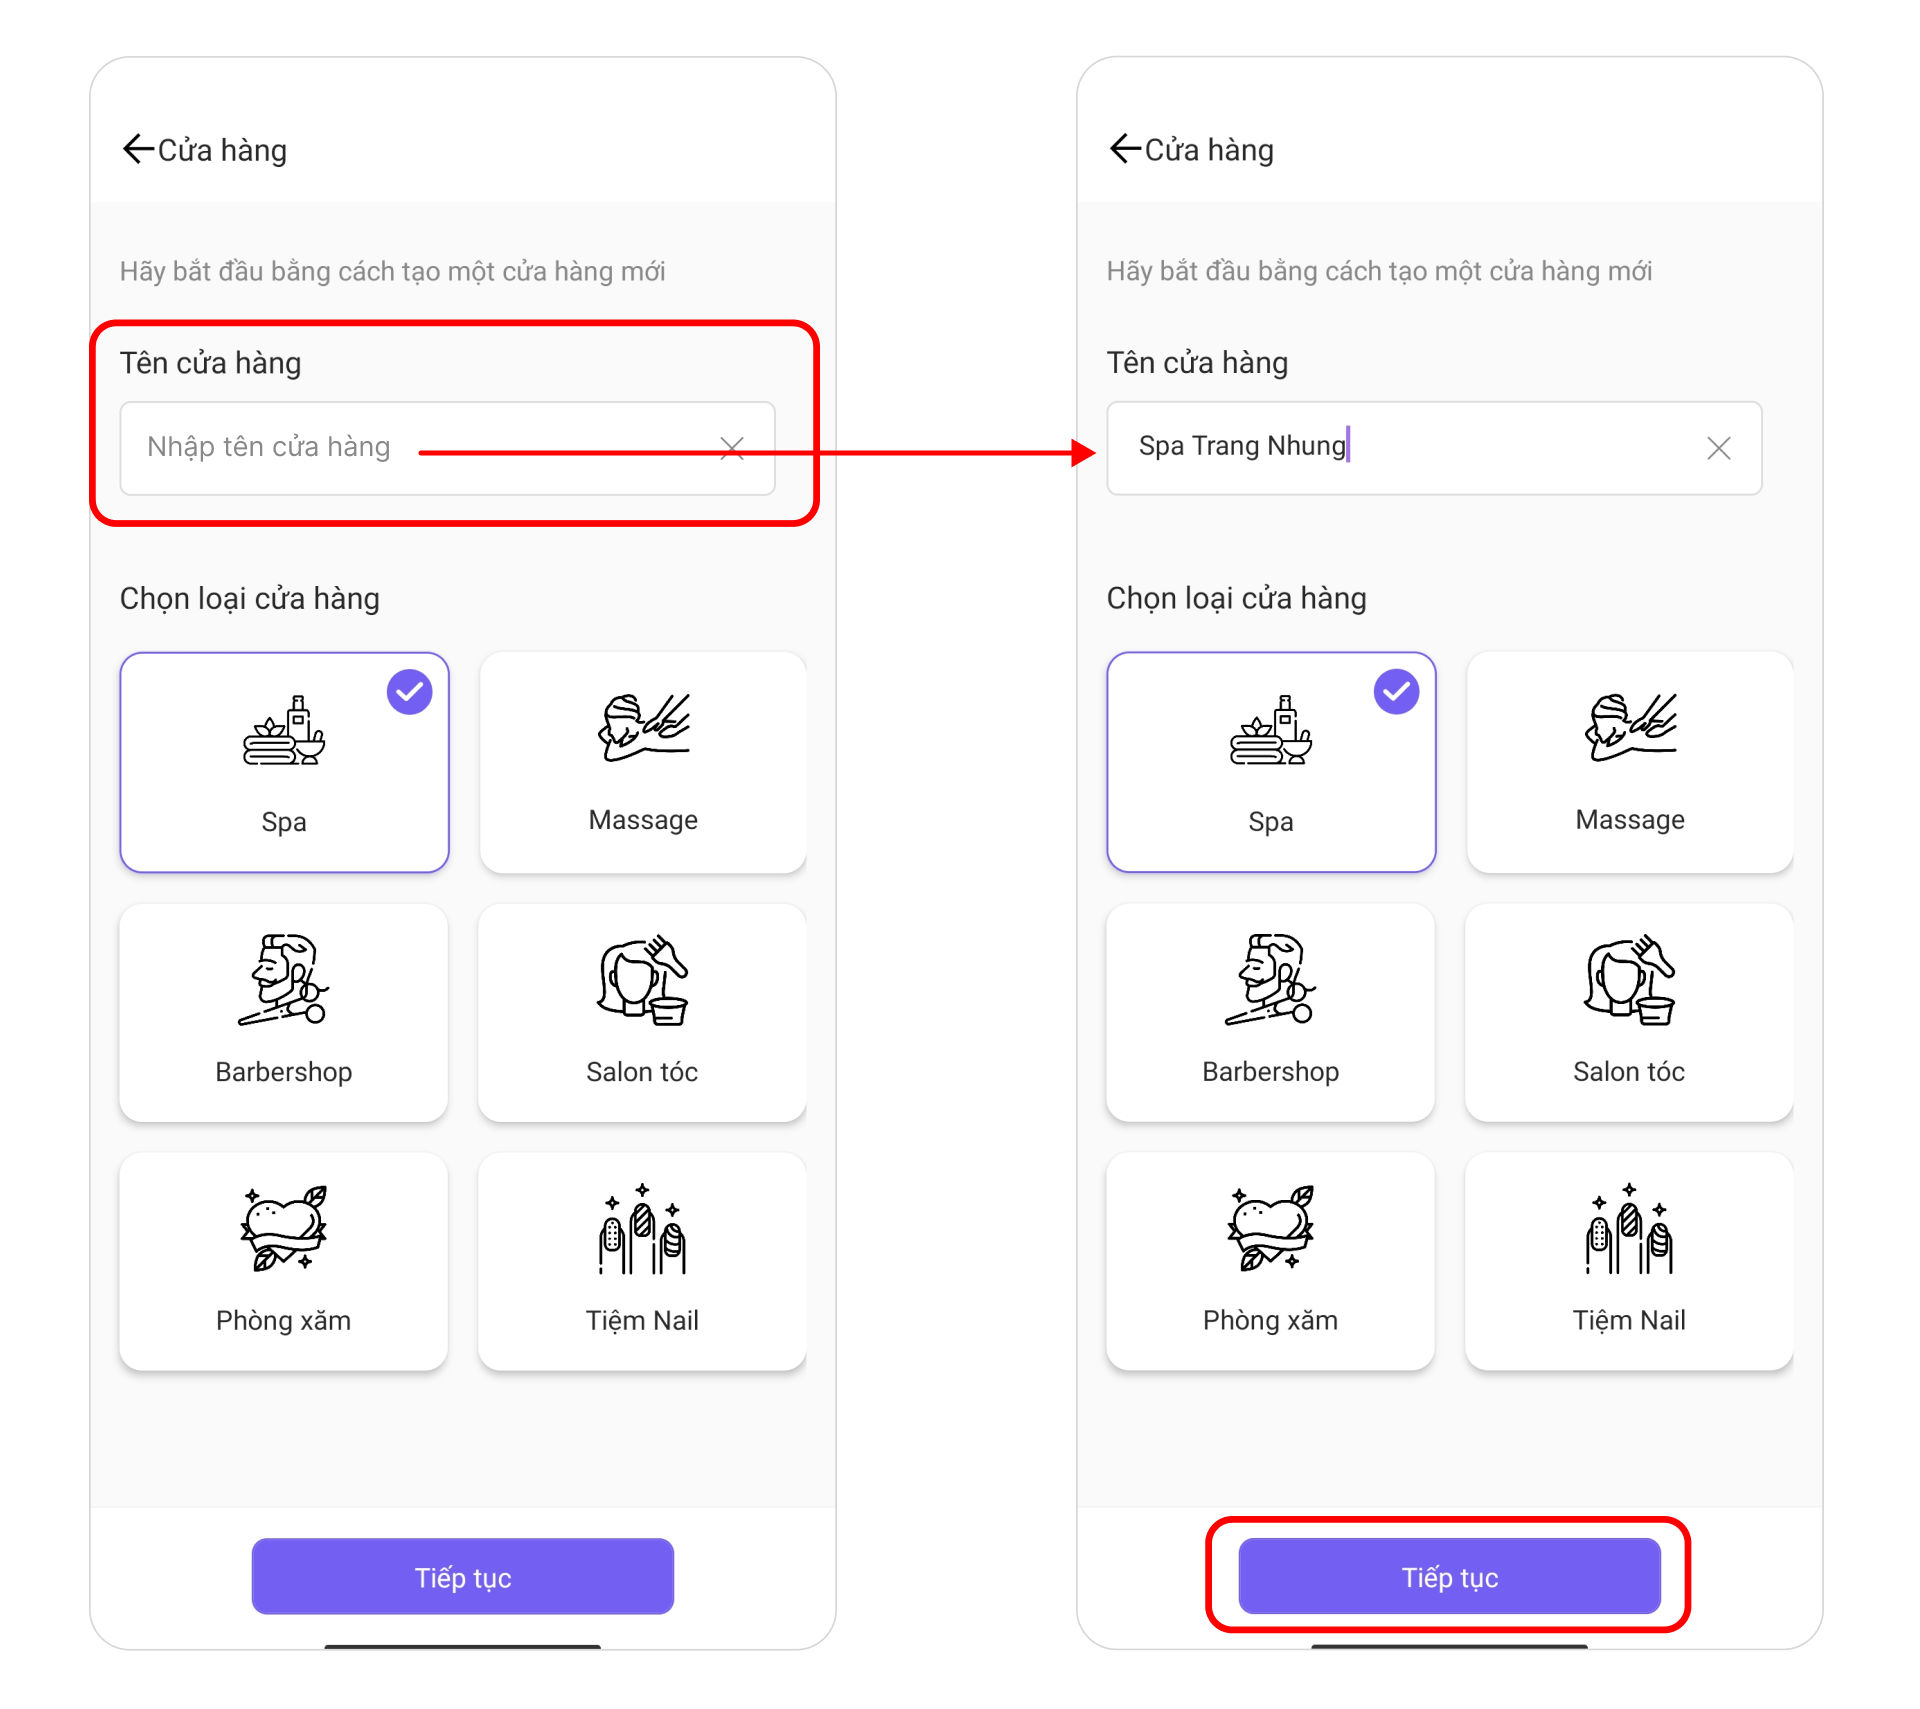The width and height of the screenshot is (1920, 1709).
Task: Select Massage icon card on left screen
Action: pyautogui.click(x=643, y=762)
